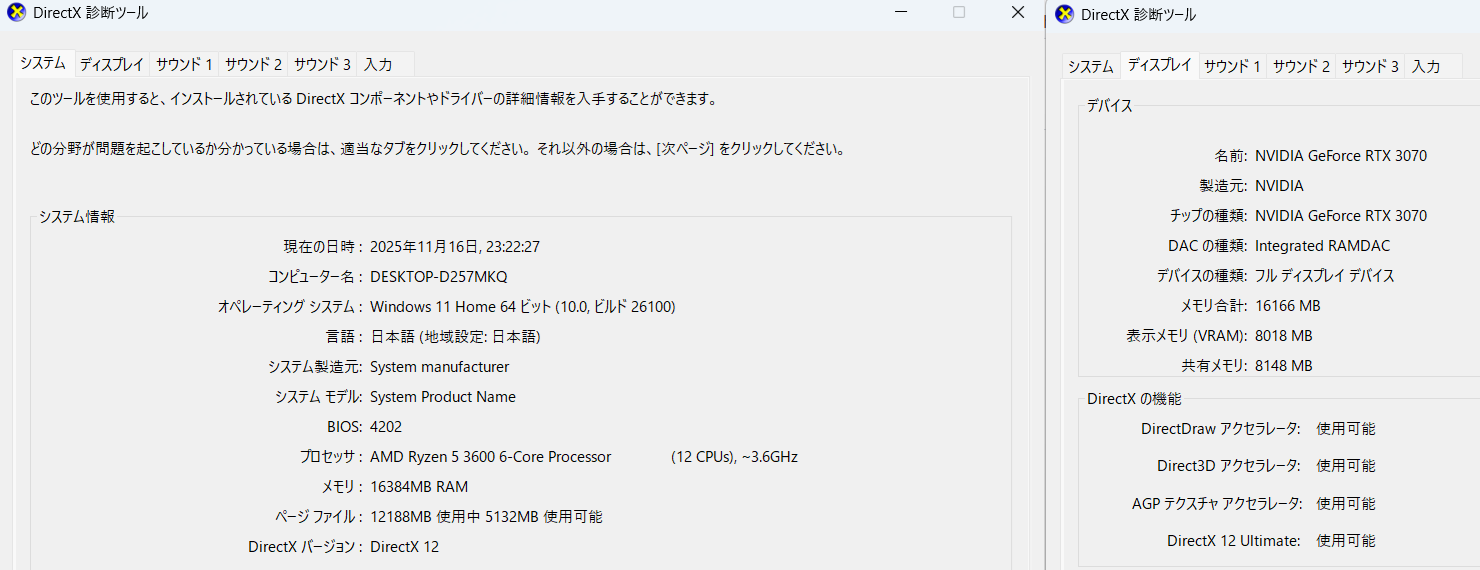Close the DirectX window showing システム情報
Viewport: 1480px width, 570px height.
tap(1018, 12)
